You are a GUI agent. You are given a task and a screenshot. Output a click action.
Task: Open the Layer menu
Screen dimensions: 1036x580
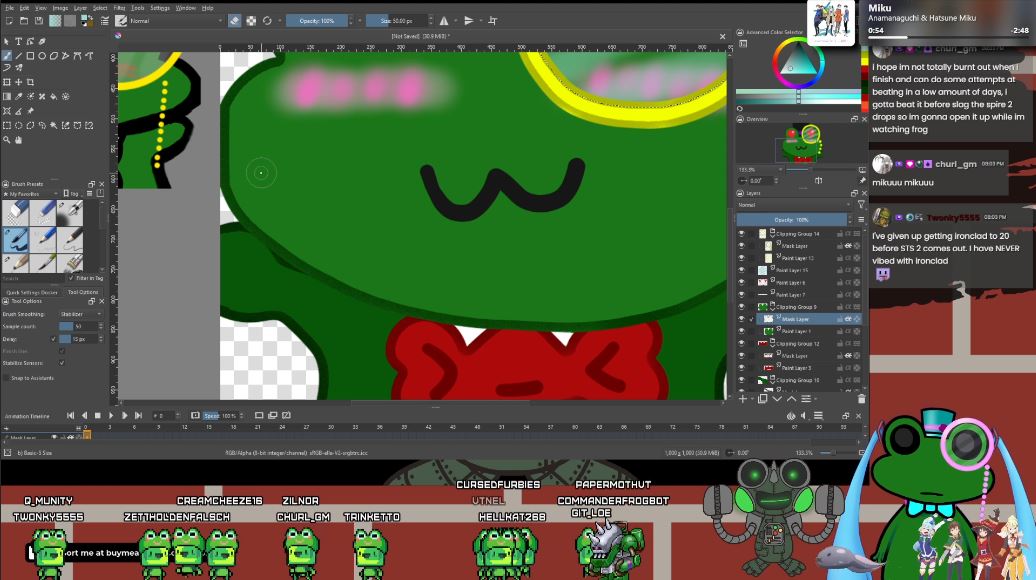click(80, 8)
